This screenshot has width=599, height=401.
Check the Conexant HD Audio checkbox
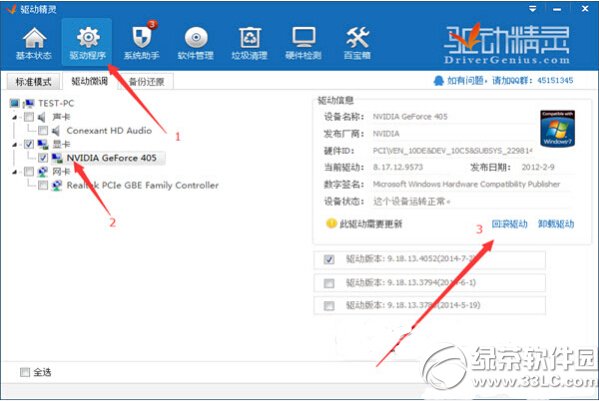[x=43, y=131]
